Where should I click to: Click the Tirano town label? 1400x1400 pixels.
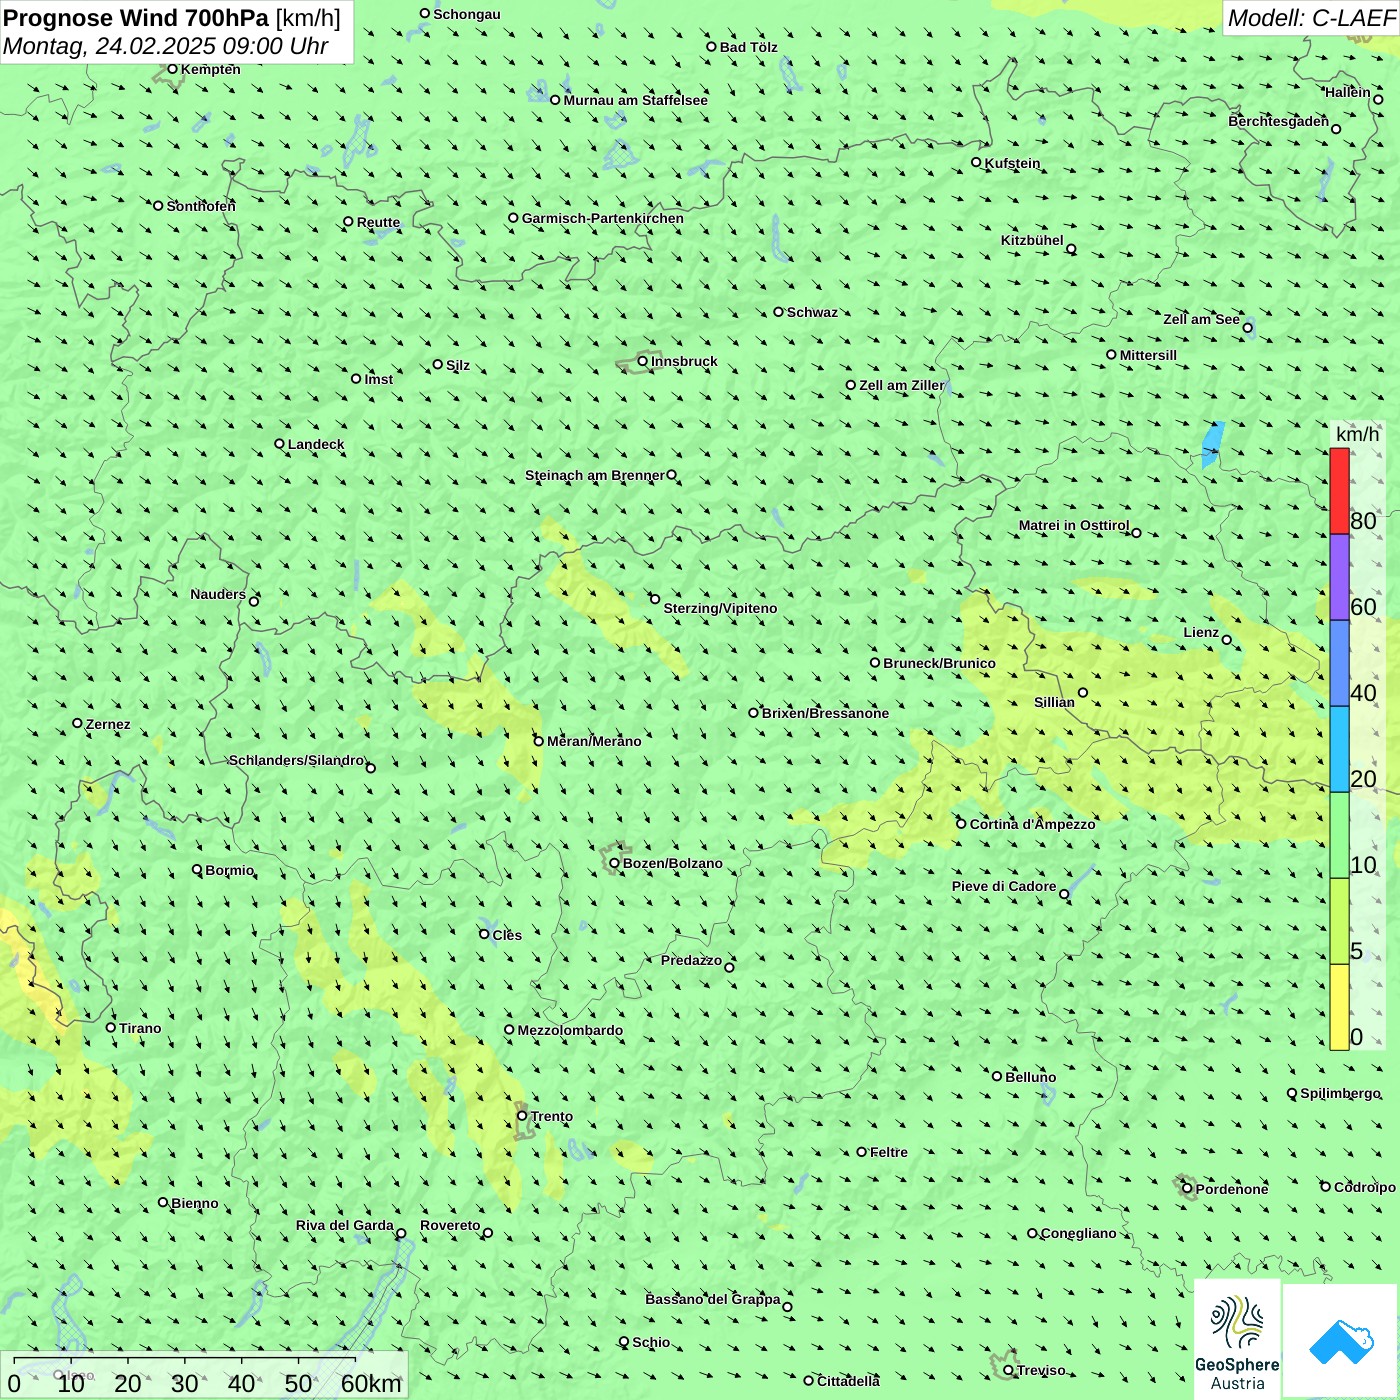(140, 1028)
